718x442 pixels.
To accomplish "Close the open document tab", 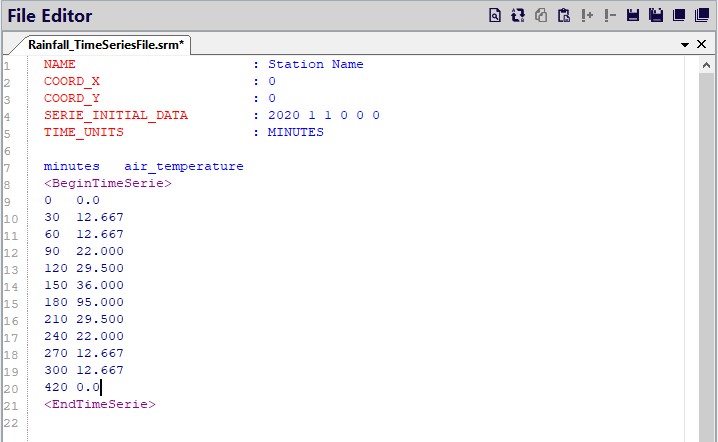I will (701, 44).
